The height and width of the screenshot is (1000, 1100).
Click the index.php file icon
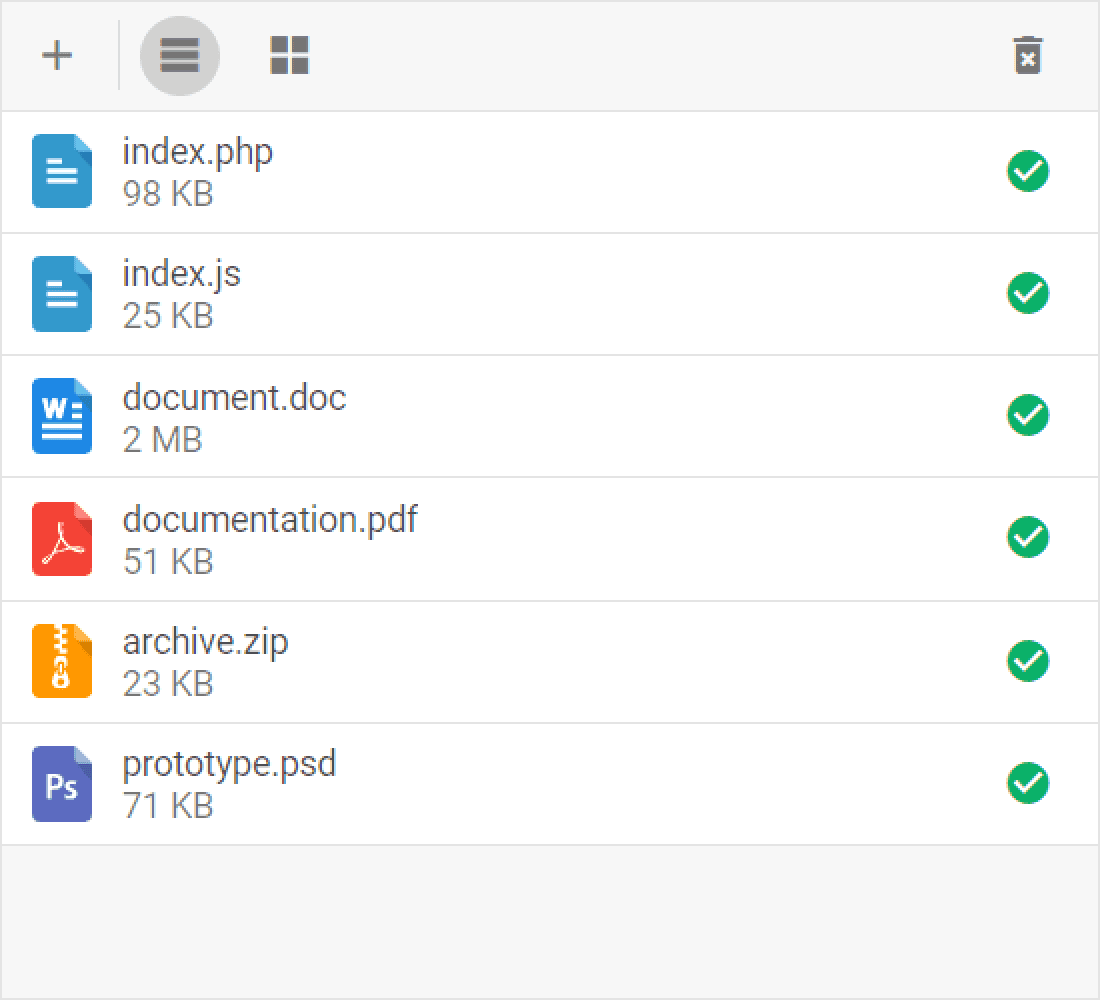coord(62,172)
